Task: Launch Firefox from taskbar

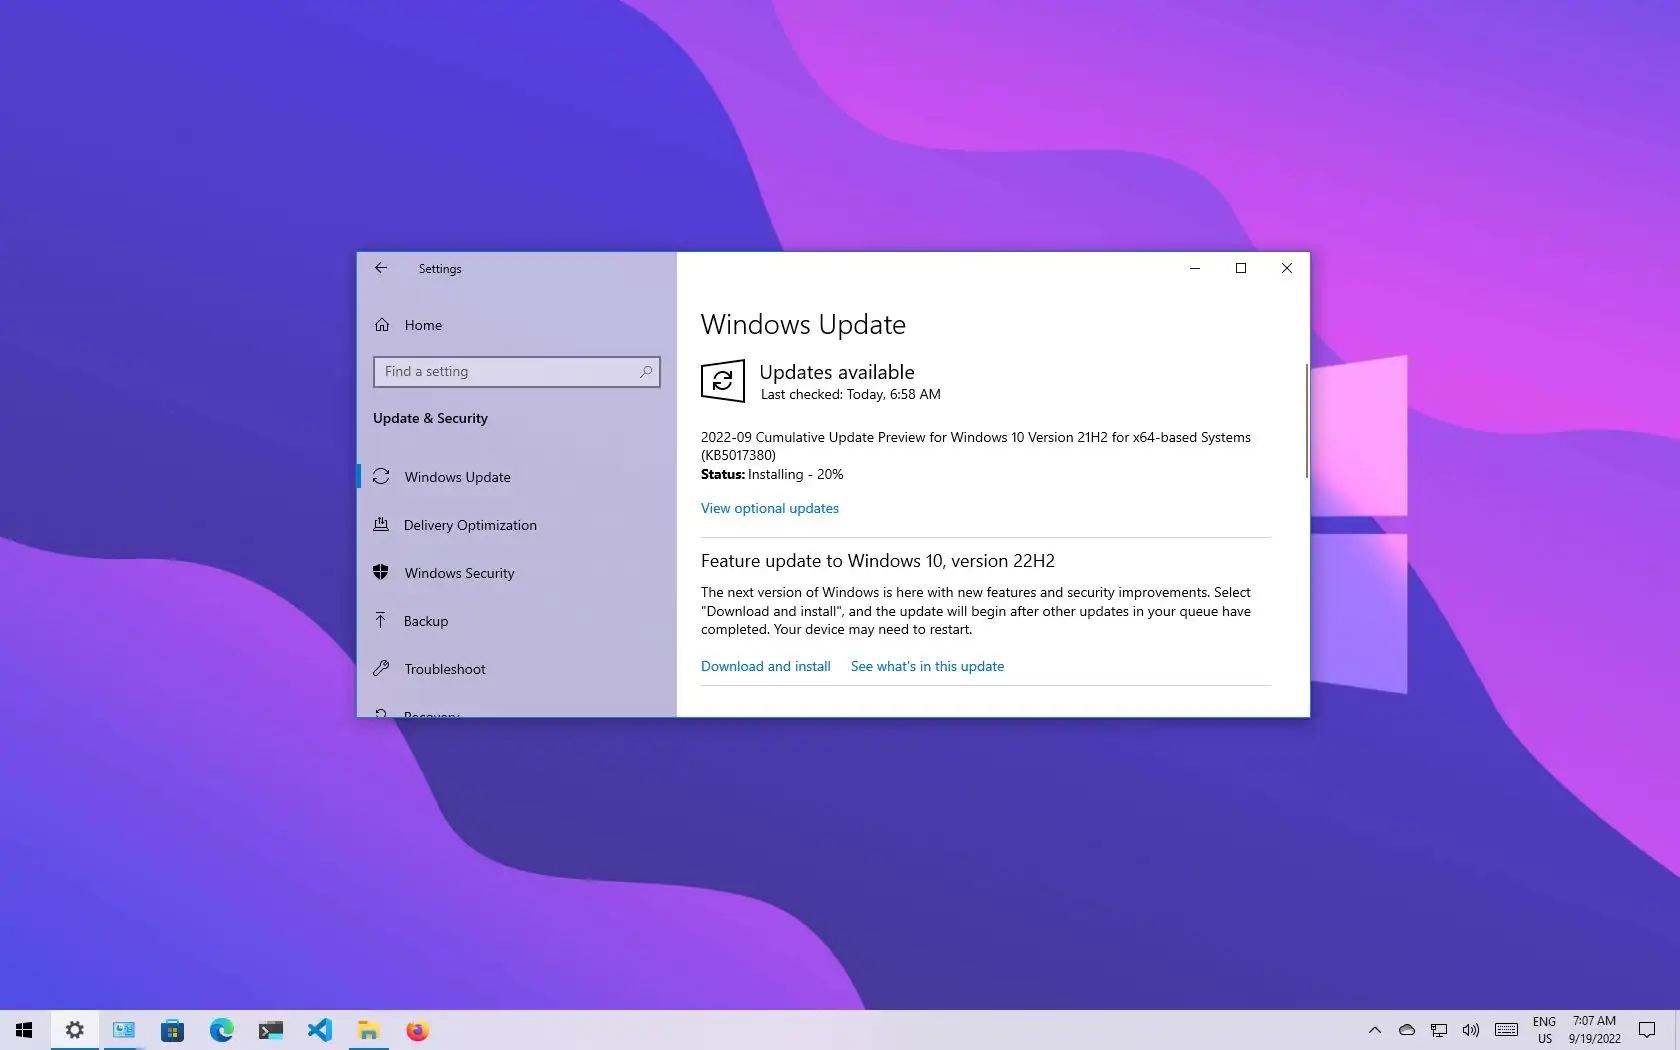Action: pos(417,1030)
